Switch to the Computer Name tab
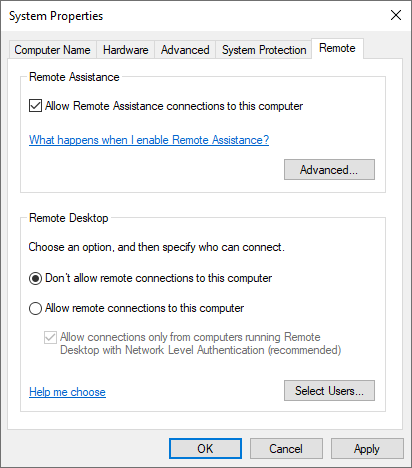The image size is (412, 468). [x=53, y=50]
